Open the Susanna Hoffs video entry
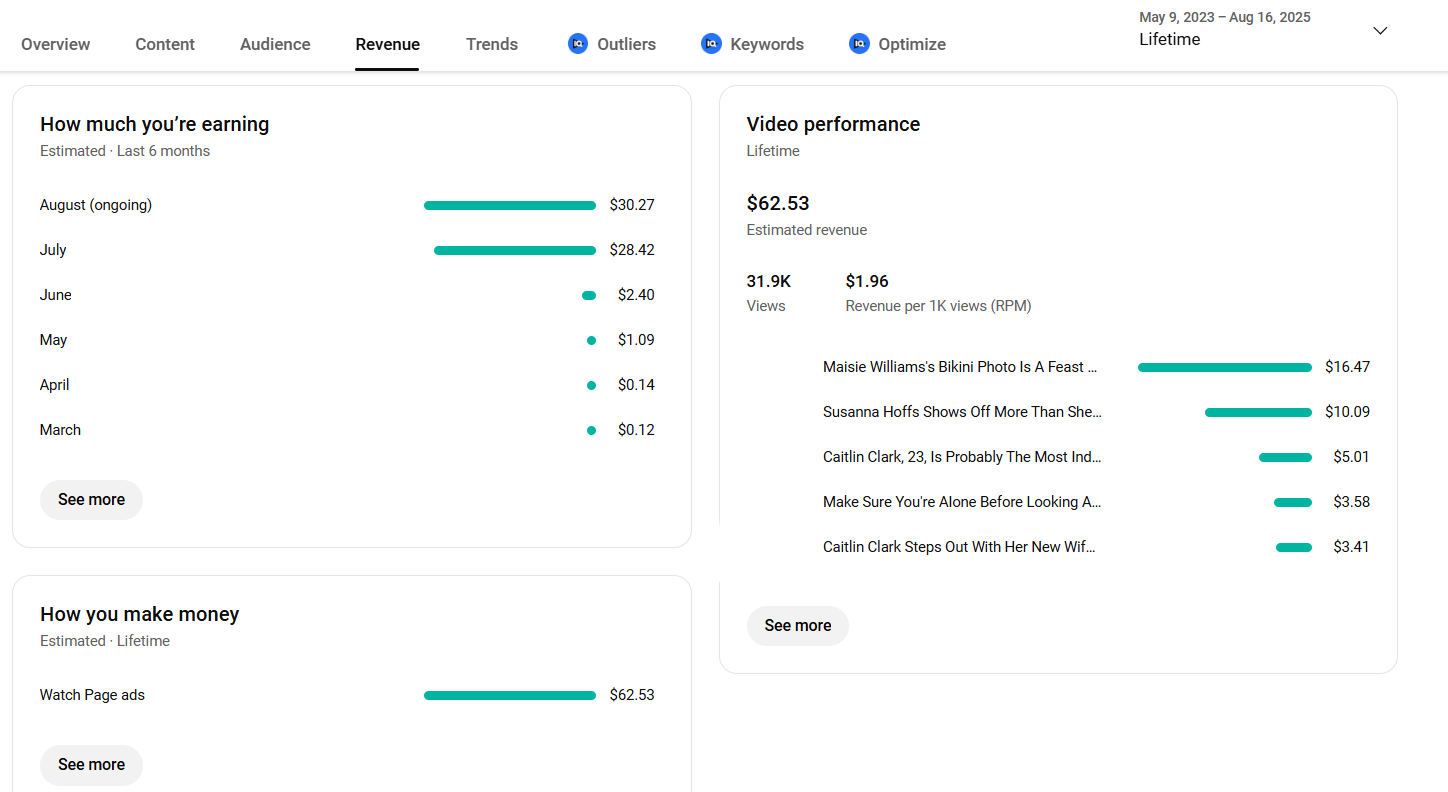 (961, 412)
